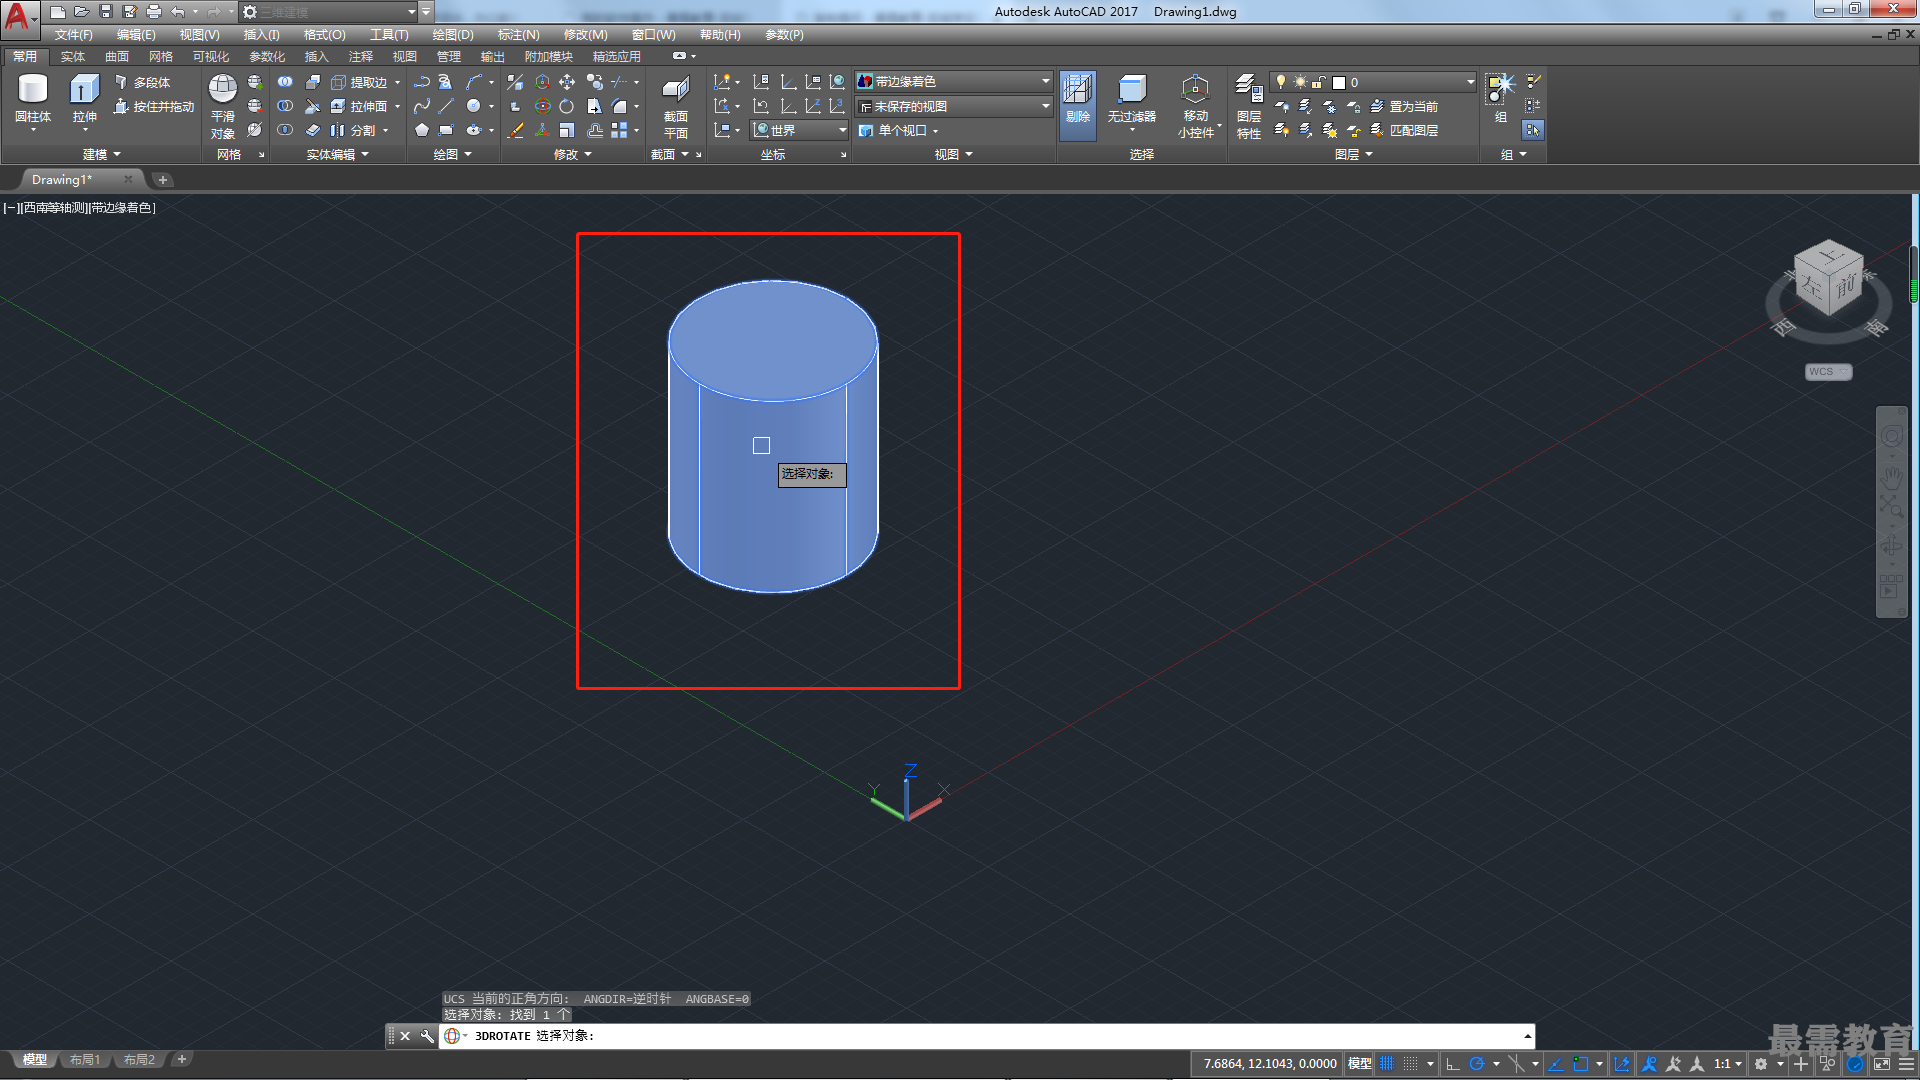Image resolution: width=1920 pixels, height=1080 pixels.
Task: Open the 绘图(D) menu
Action: pos(453,35)
